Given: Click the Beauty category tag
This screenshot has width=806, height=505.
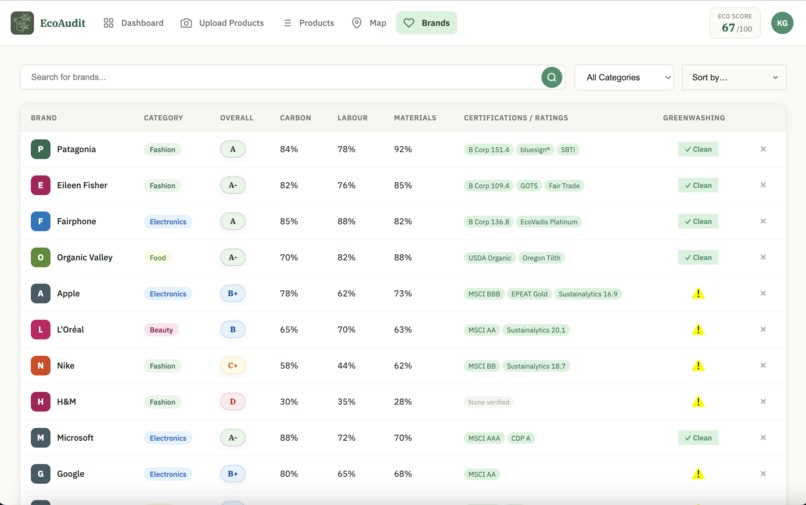Looking at the screenshot, I should [161, 330].
